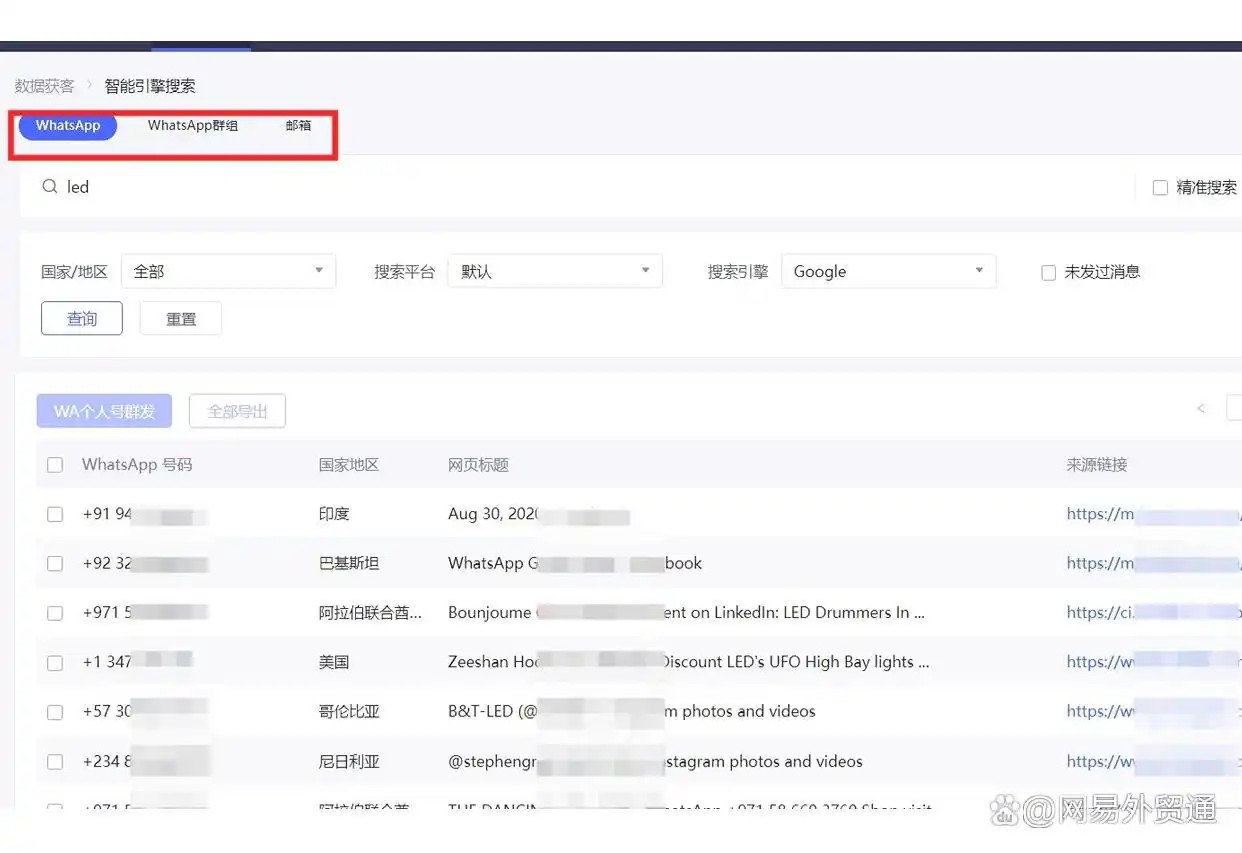Image resolution: width=1242 pixels, height=853 pixels.
Task: Click the 重置 button
Action: coord(181,319)
